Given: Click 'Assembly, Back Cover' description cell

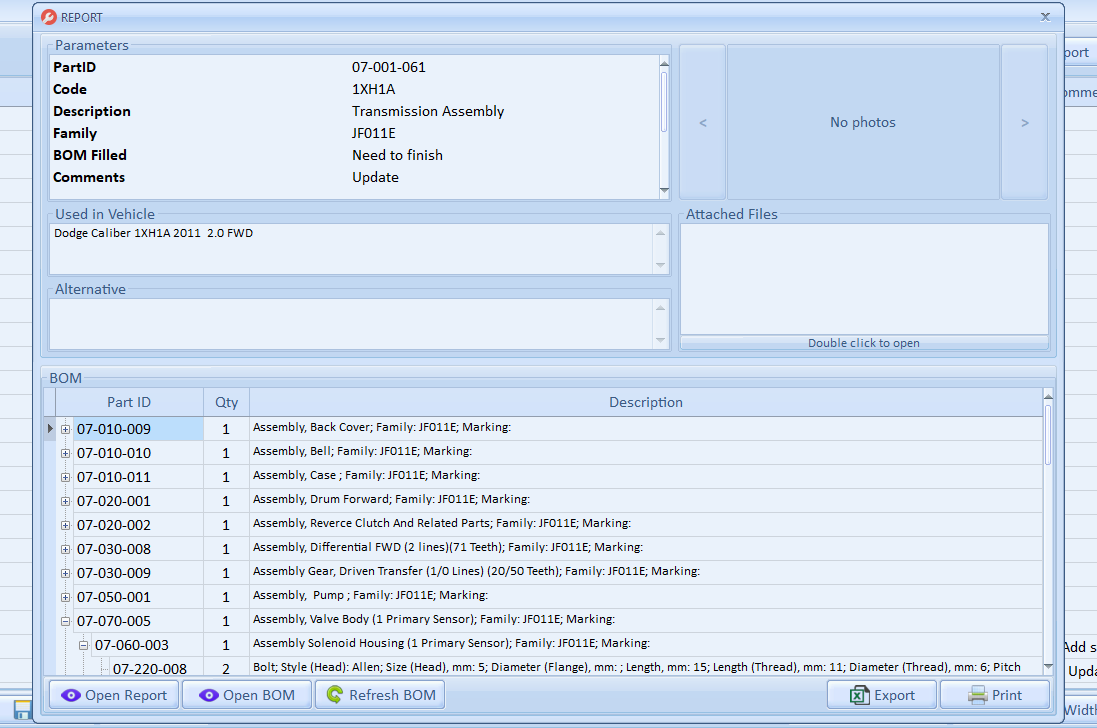Looking at the screenshot, I should 646,427.
